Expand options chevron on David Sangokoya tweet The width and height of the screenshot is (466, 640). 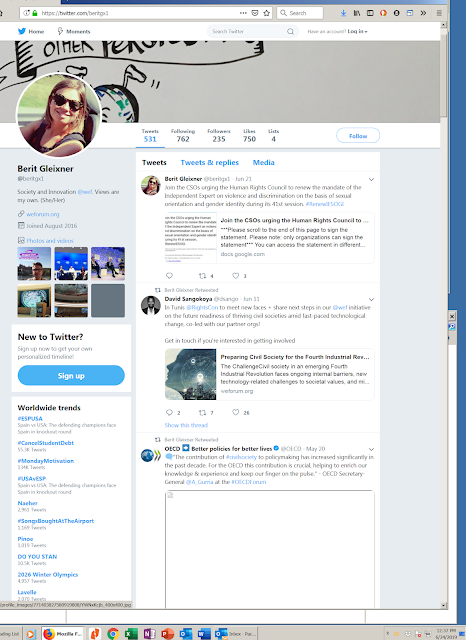371,300
